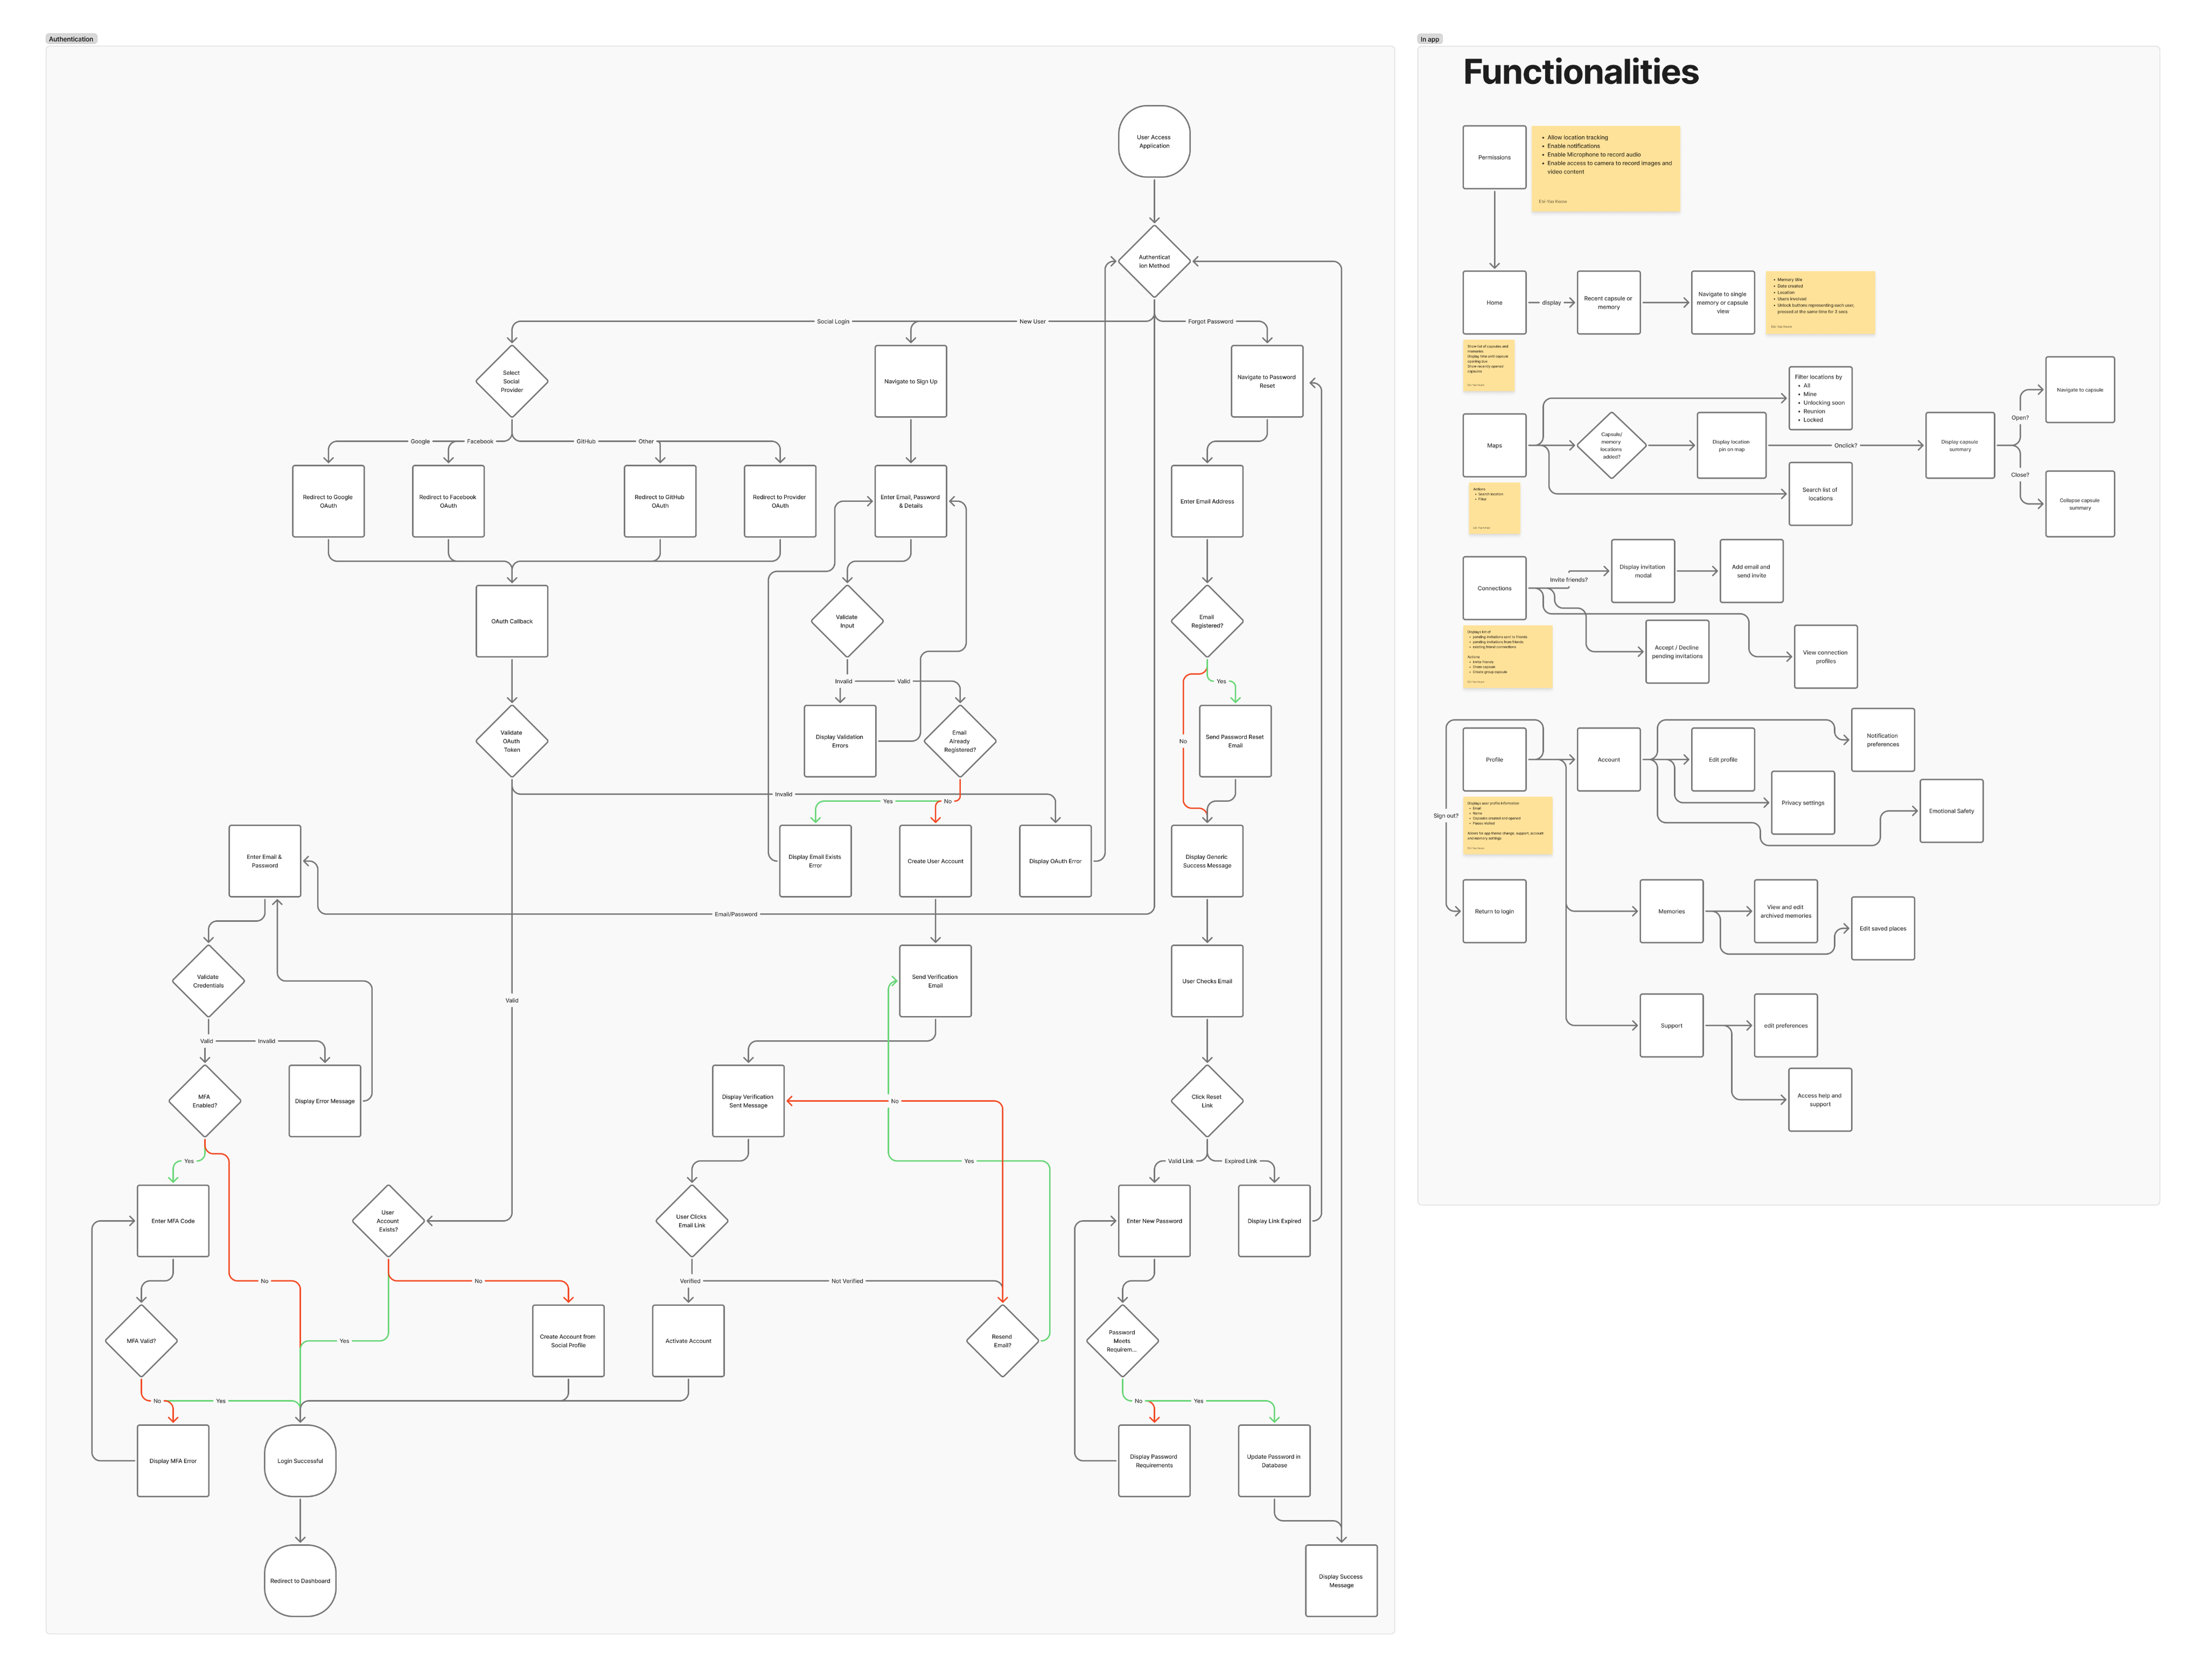The width and height of the screenshot is (2206, 1680).
Task: Click the Enter Email, Password & Details box
Action: 910,501
